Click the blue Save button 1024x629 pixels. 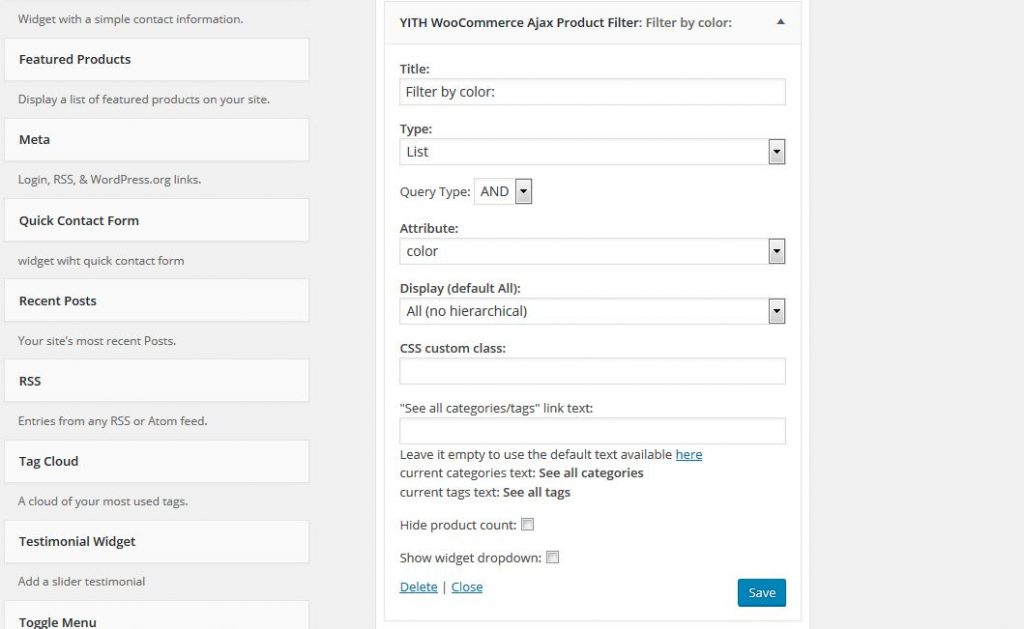coord(761,592)
